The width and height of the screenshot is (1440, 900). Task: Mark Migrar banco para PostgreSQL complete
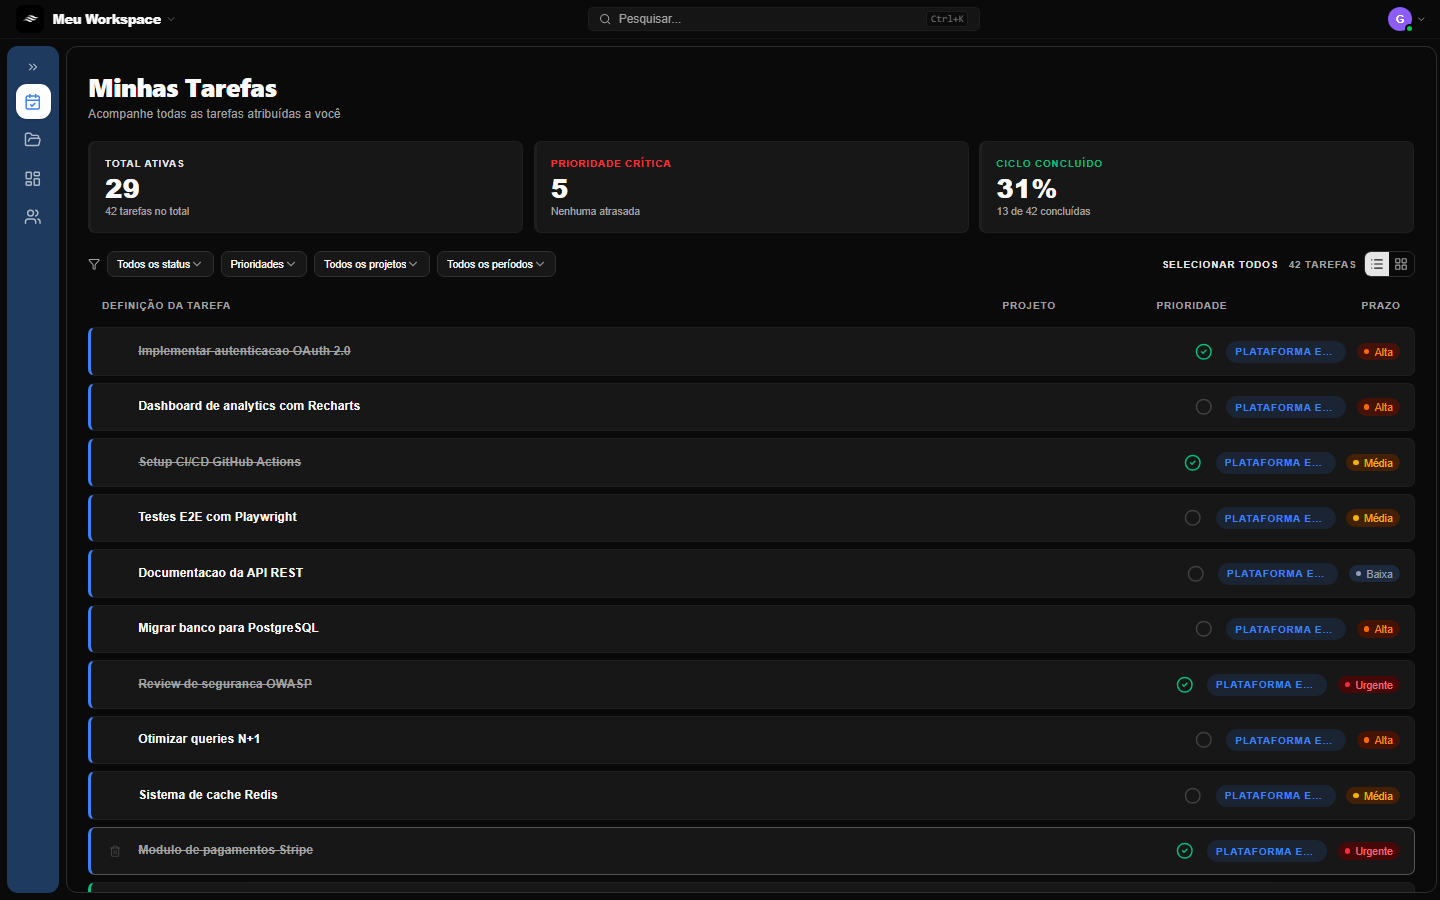[x=1204, y=629]
